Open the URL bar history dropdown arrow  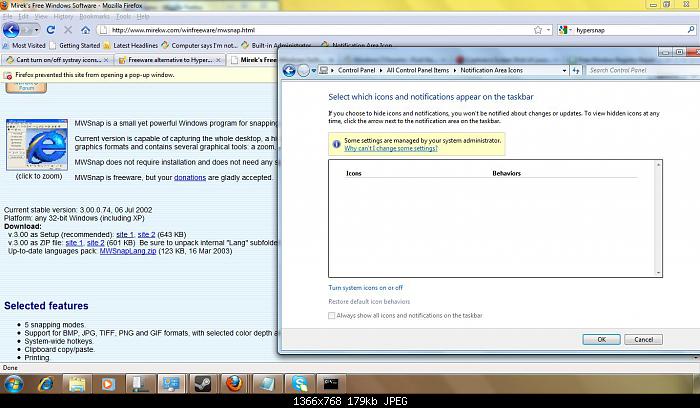tap(548, 30)
